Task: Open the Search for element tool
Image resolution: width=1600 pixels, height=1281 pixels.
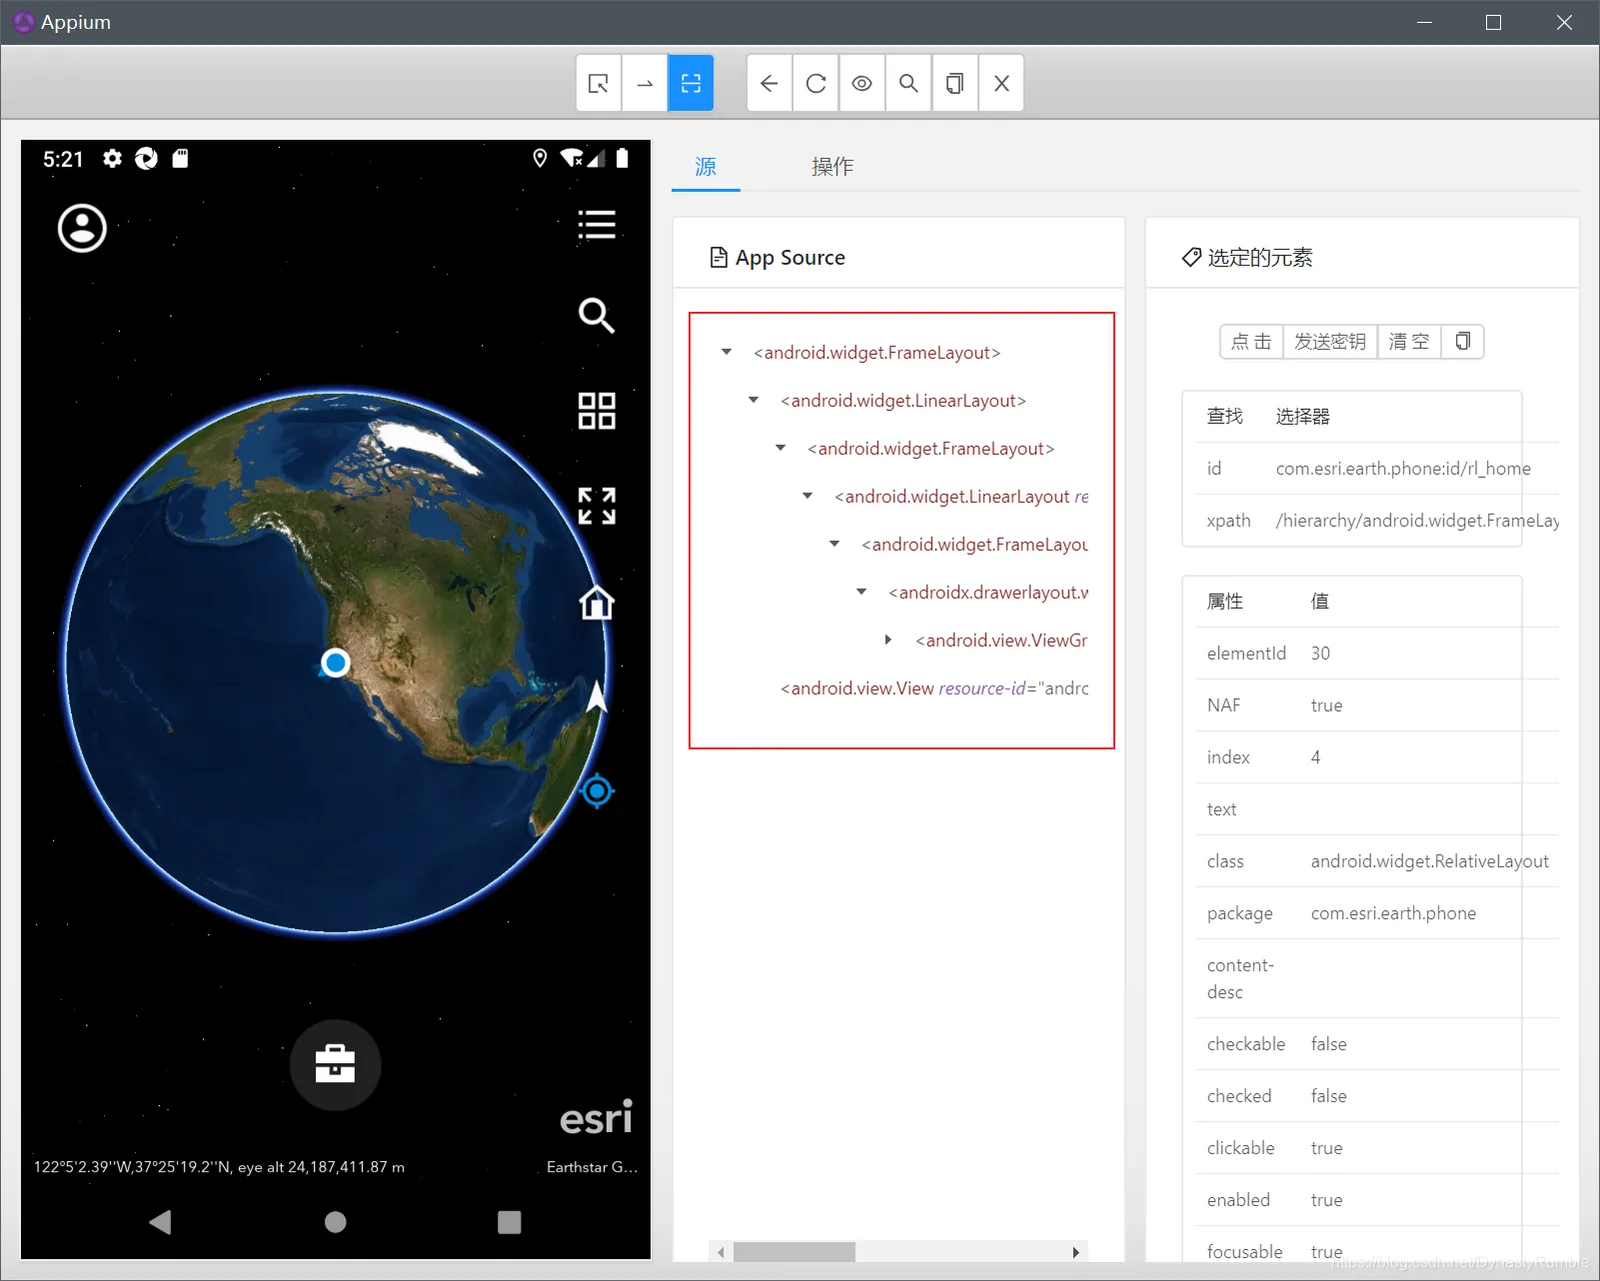Action: click(908, 83)
